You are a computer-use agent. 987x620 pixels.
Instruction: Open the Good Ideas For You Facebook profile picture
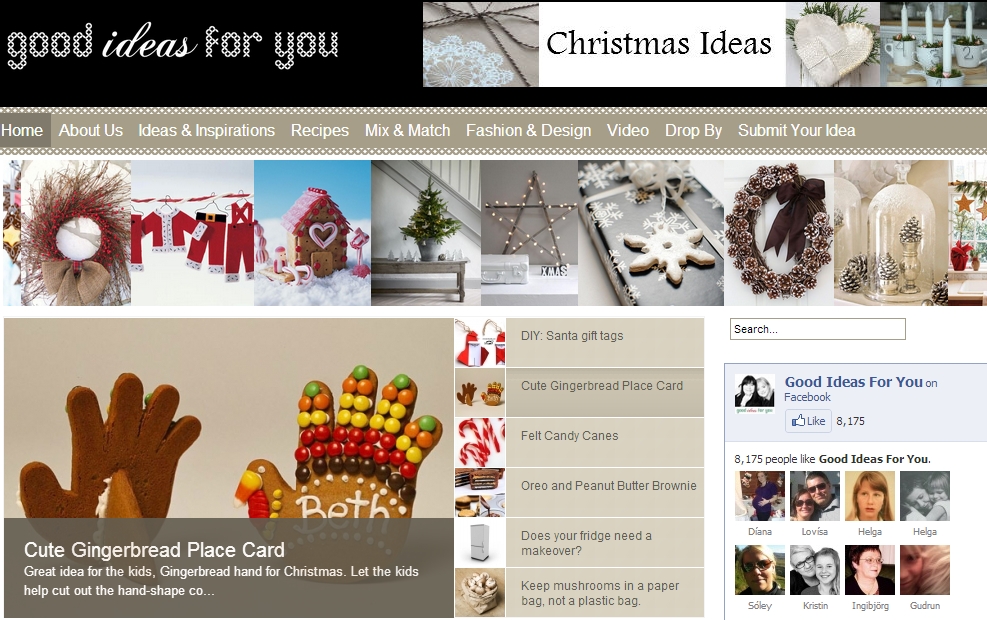coord(754,393)
